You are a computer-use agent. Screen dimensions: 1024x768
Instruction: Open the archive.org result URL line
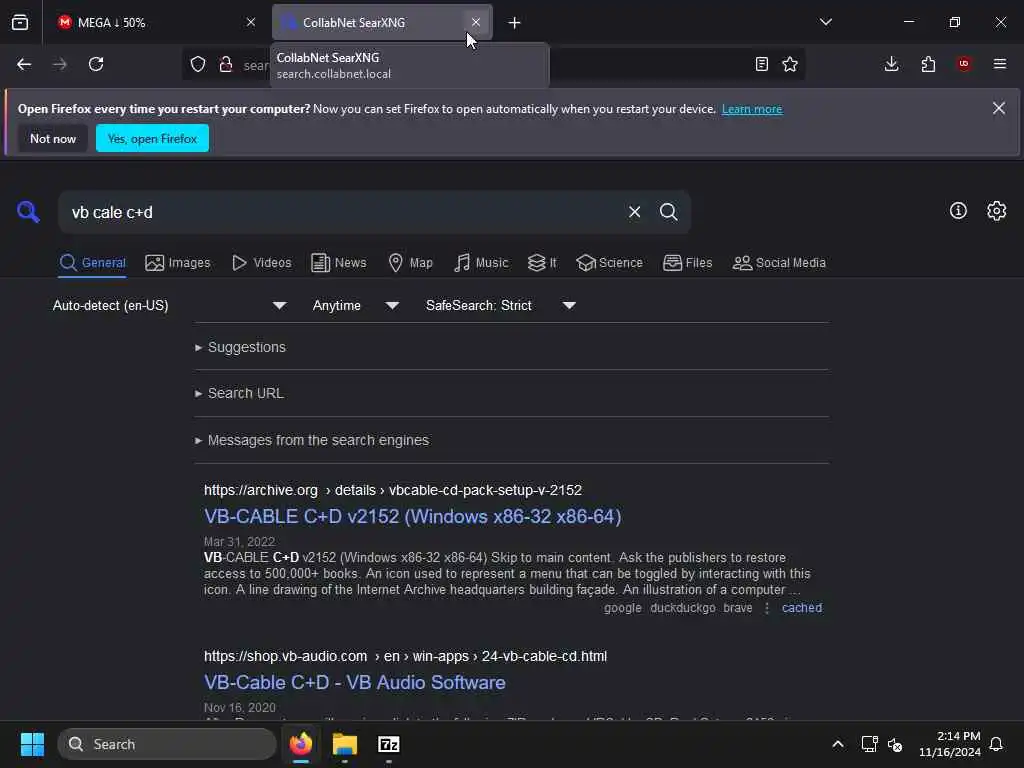pyautogui.click(x=392, y=490)
